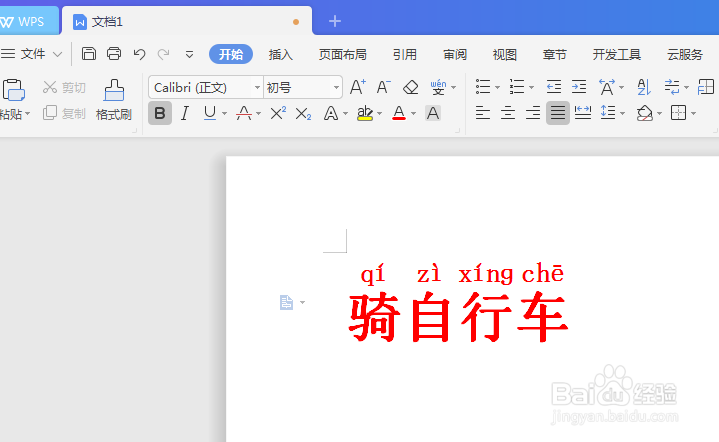Click the paragraph layout icon beside text

tap(287, 303)
